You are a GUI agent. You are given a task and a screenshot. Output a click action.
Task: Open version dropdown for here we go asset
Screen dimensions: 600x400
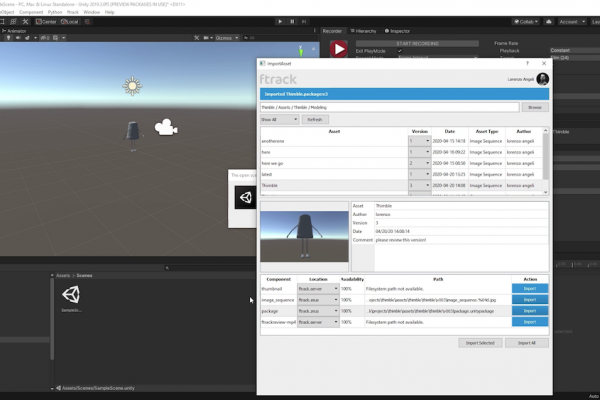pyautogui.click(x=419, y=163)
